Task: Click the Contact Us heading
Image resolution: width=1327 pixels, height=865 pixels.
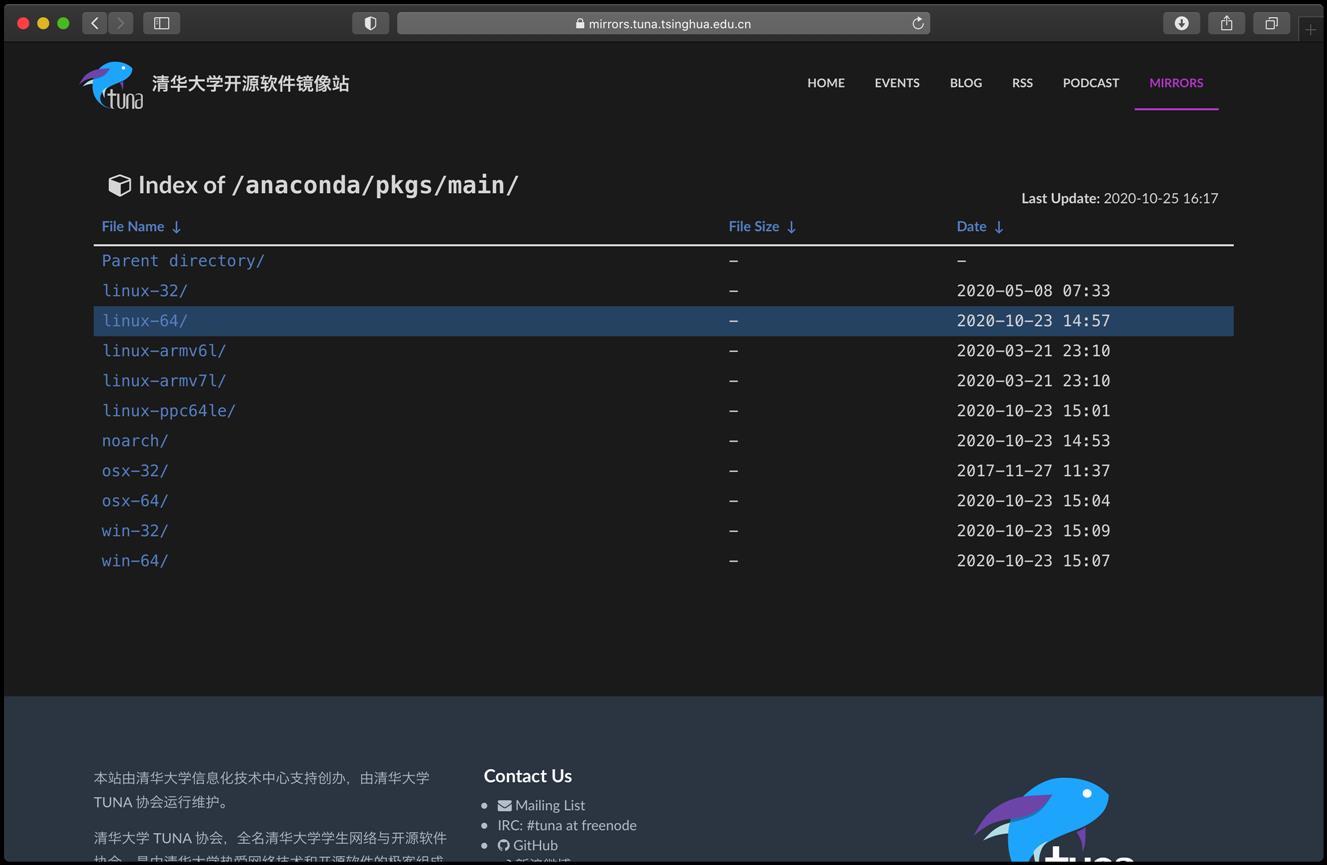Action: (x=528, y=776)
